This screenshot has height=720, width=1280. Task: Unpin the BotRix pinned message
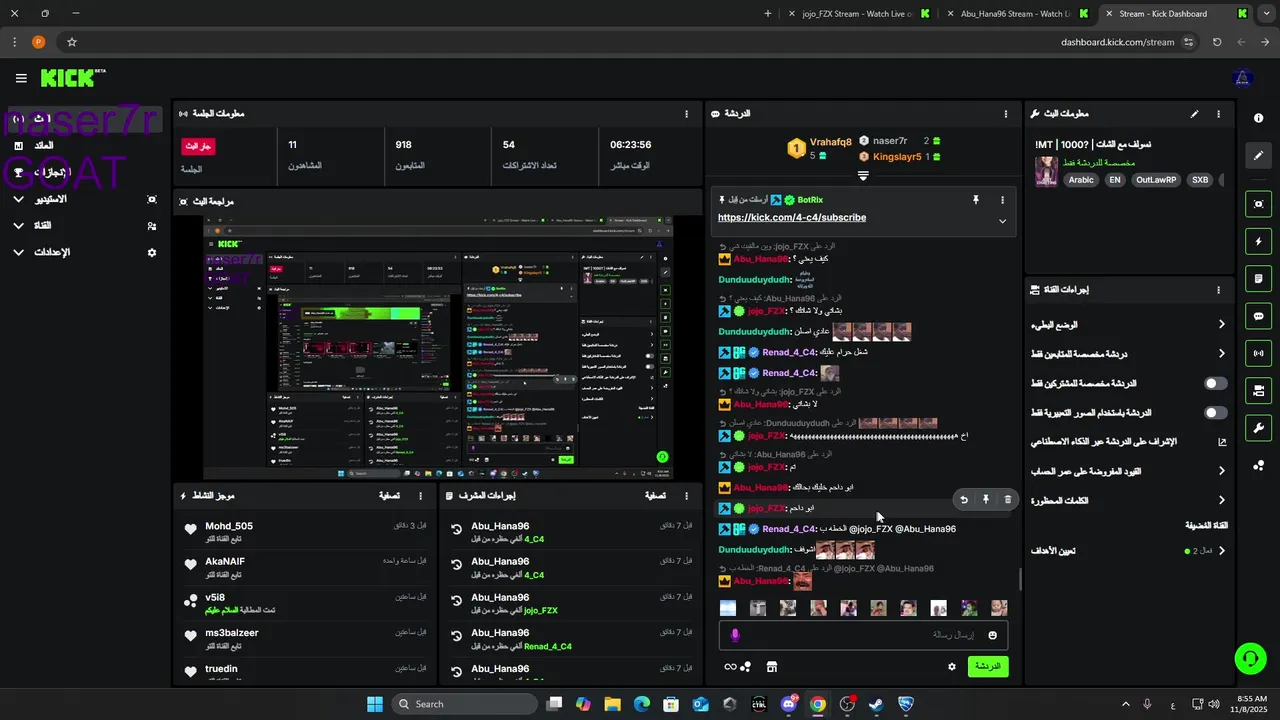tap(976, 200)
